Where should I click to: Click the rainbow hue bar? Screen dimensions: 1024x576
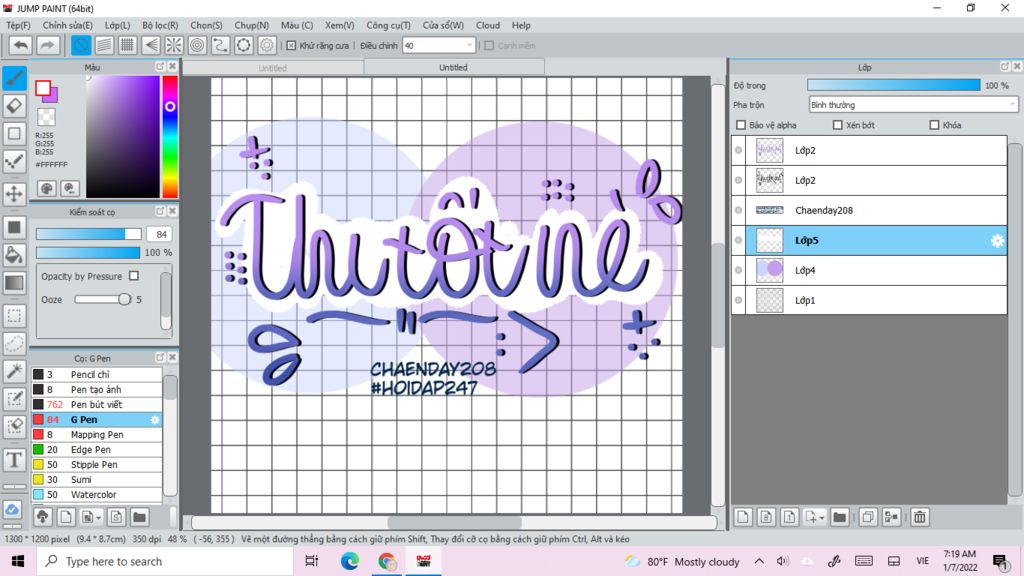[170, 136]
